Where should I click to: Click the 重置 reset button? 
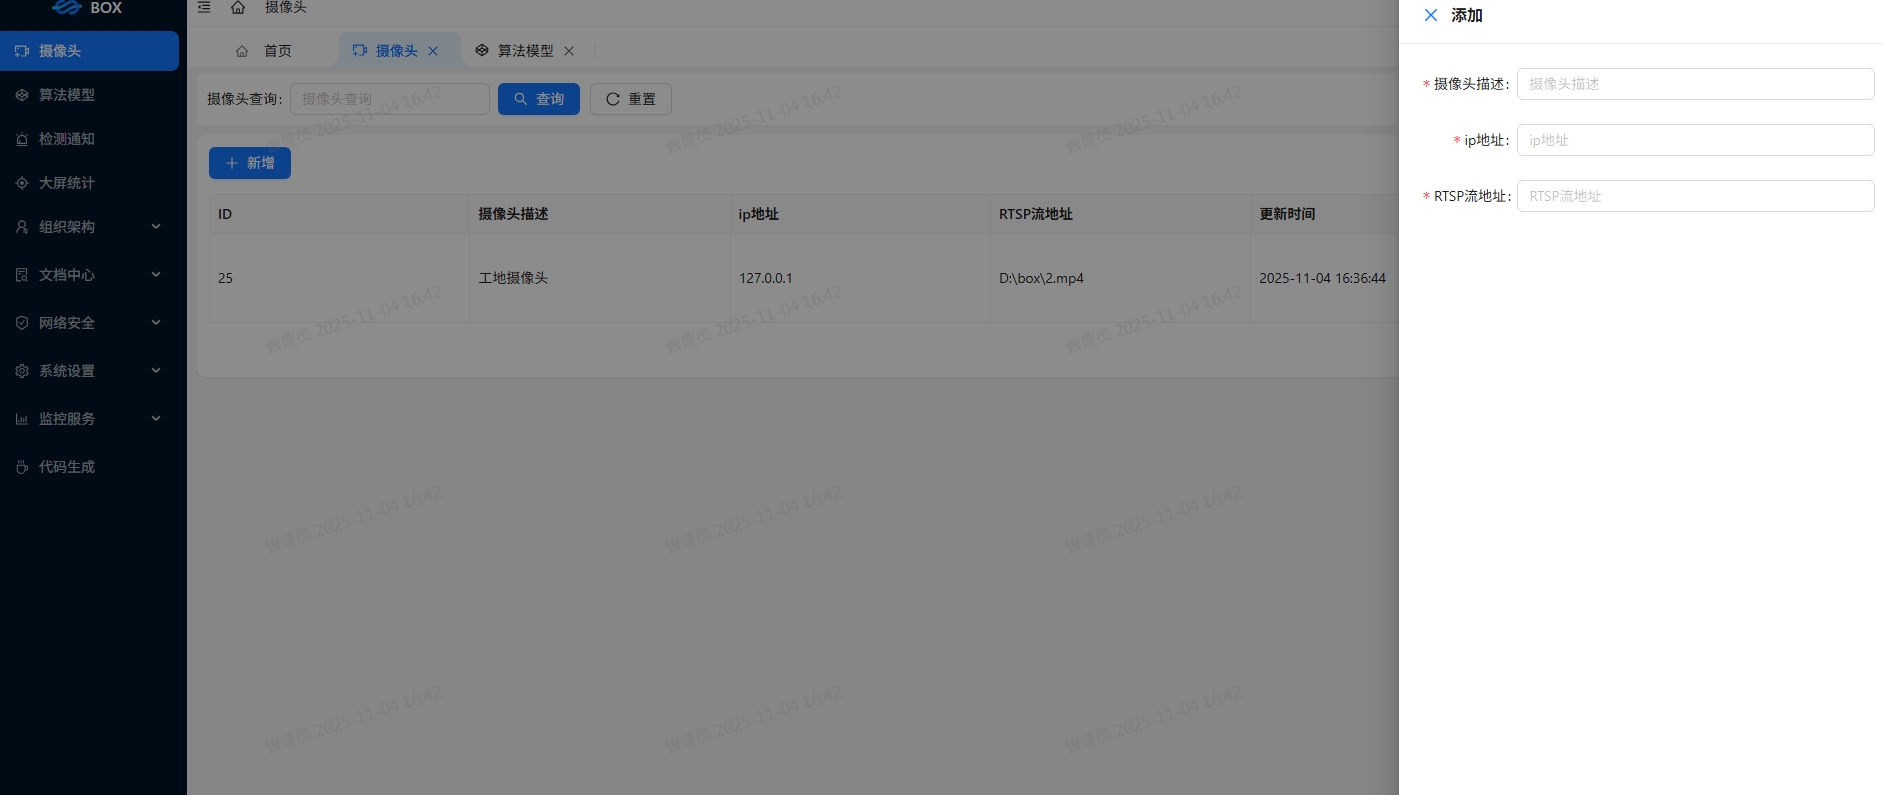tap(631, 99)
